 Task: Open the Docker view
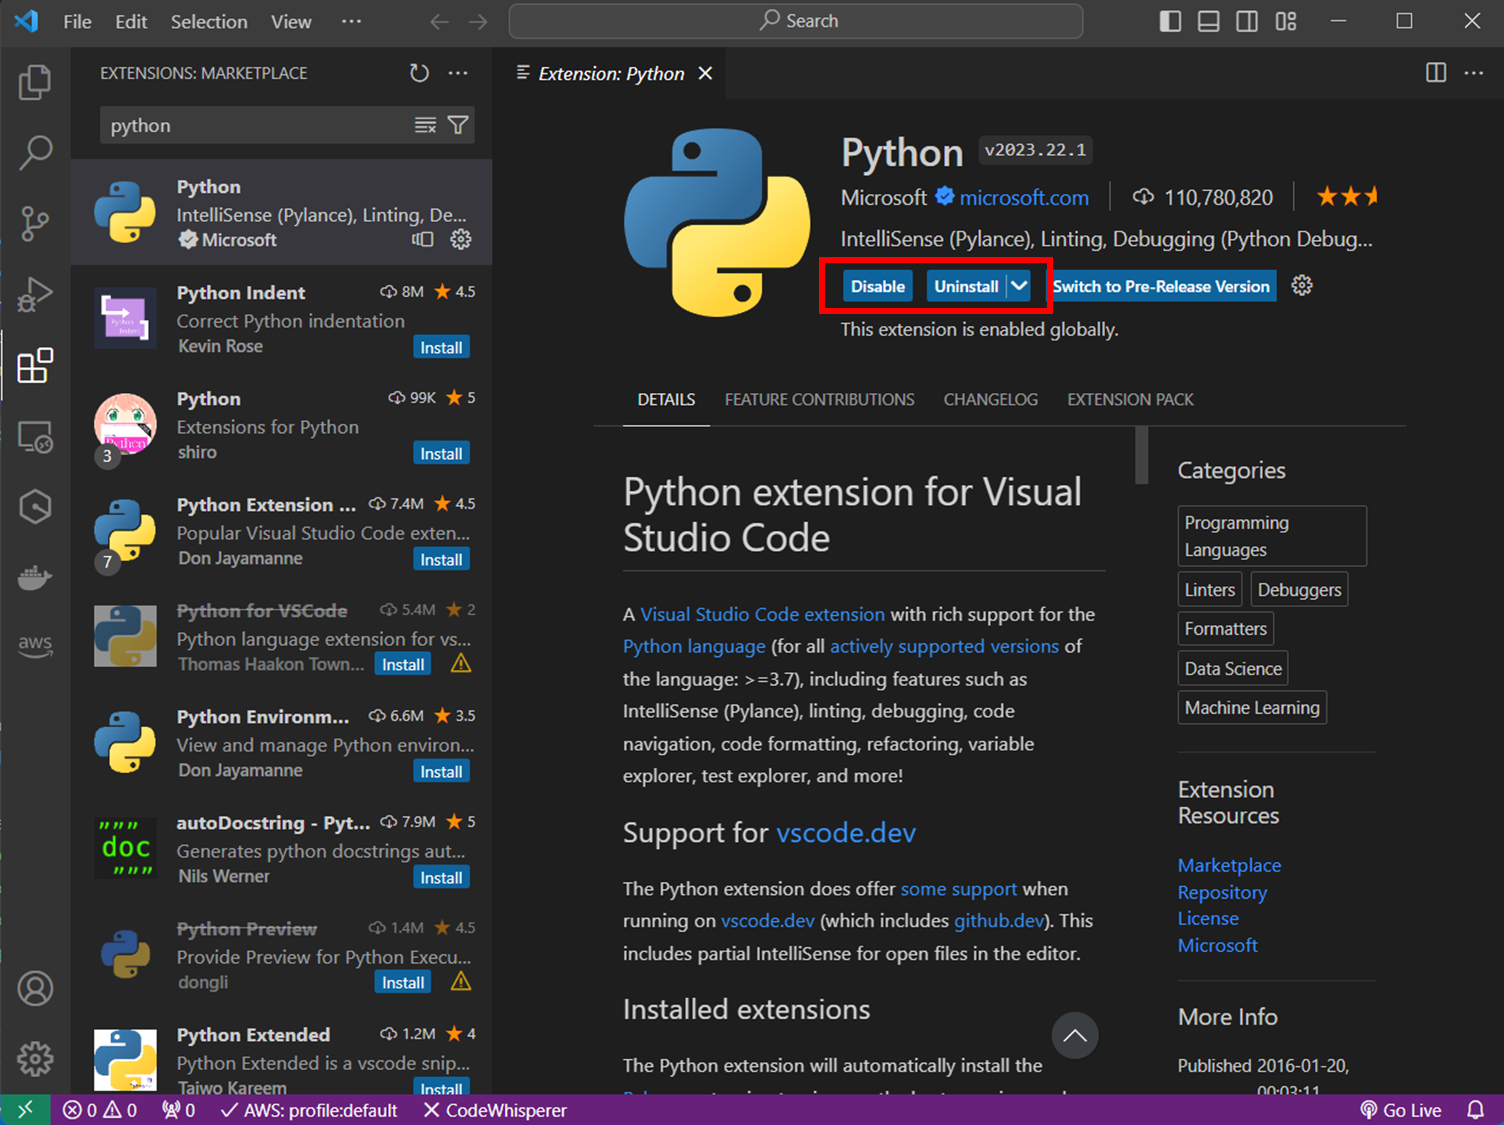point(35,578)
